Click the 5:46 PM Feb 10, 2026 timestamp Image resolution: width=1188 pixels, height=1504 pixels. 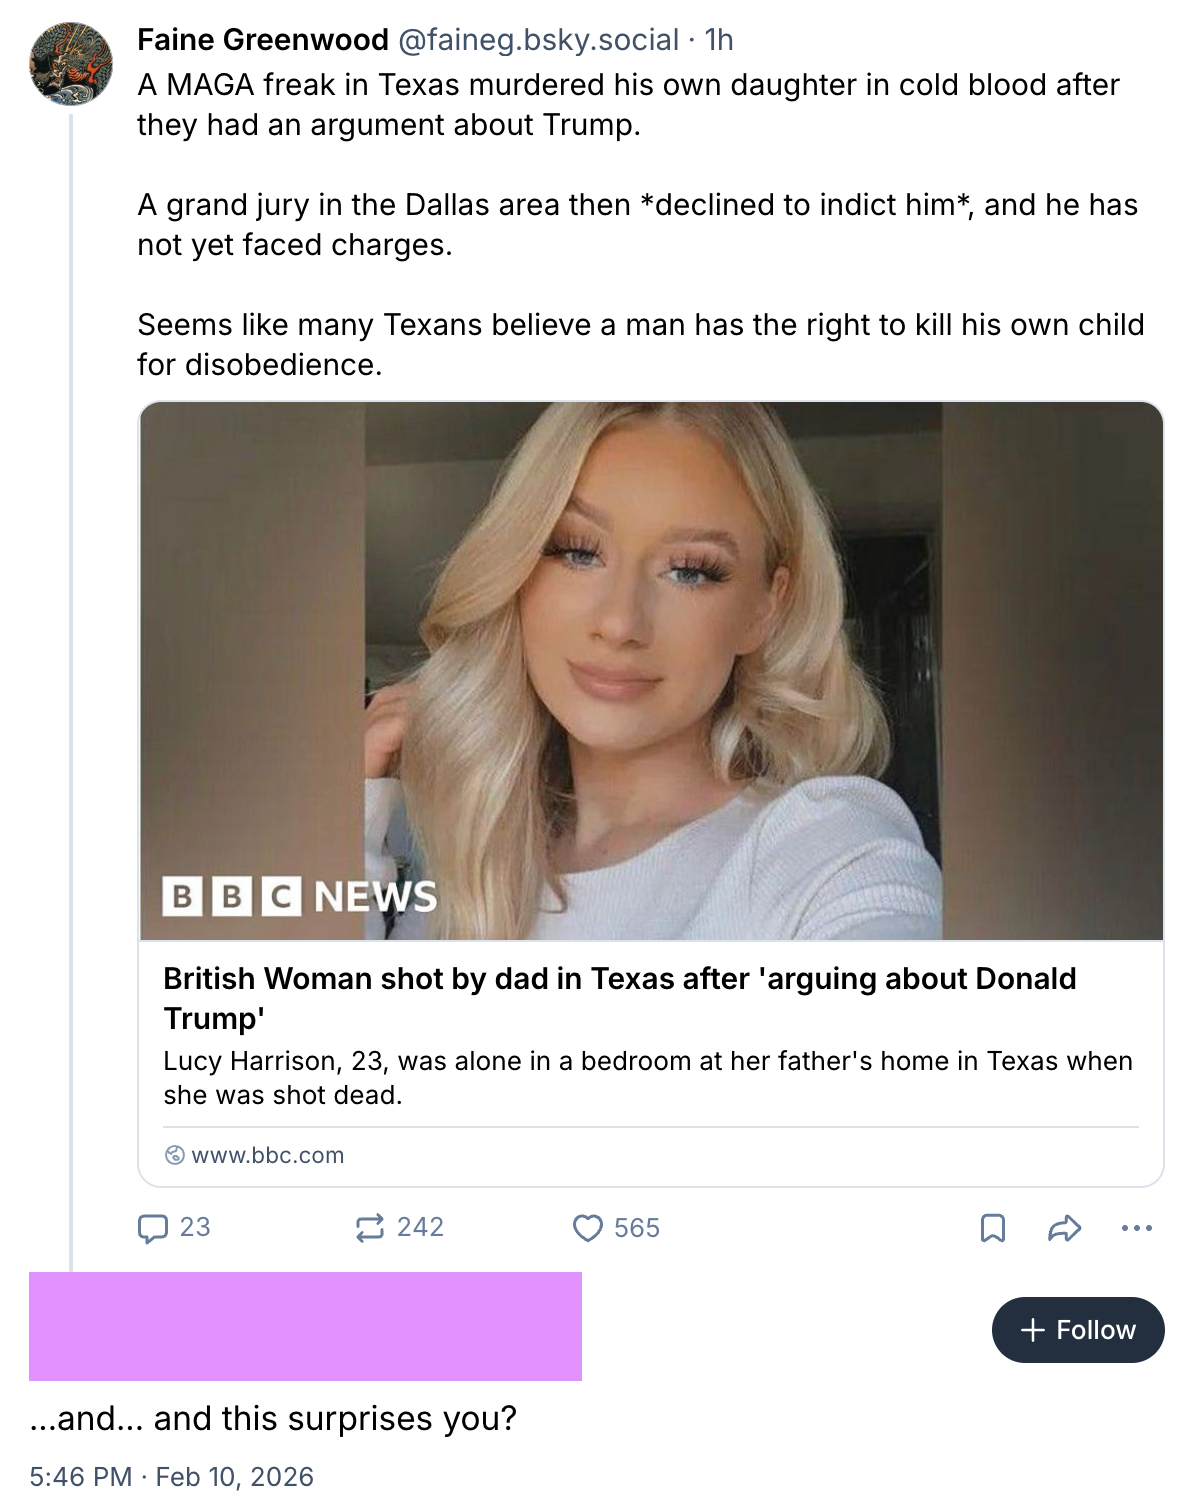tap(171, 1477)
